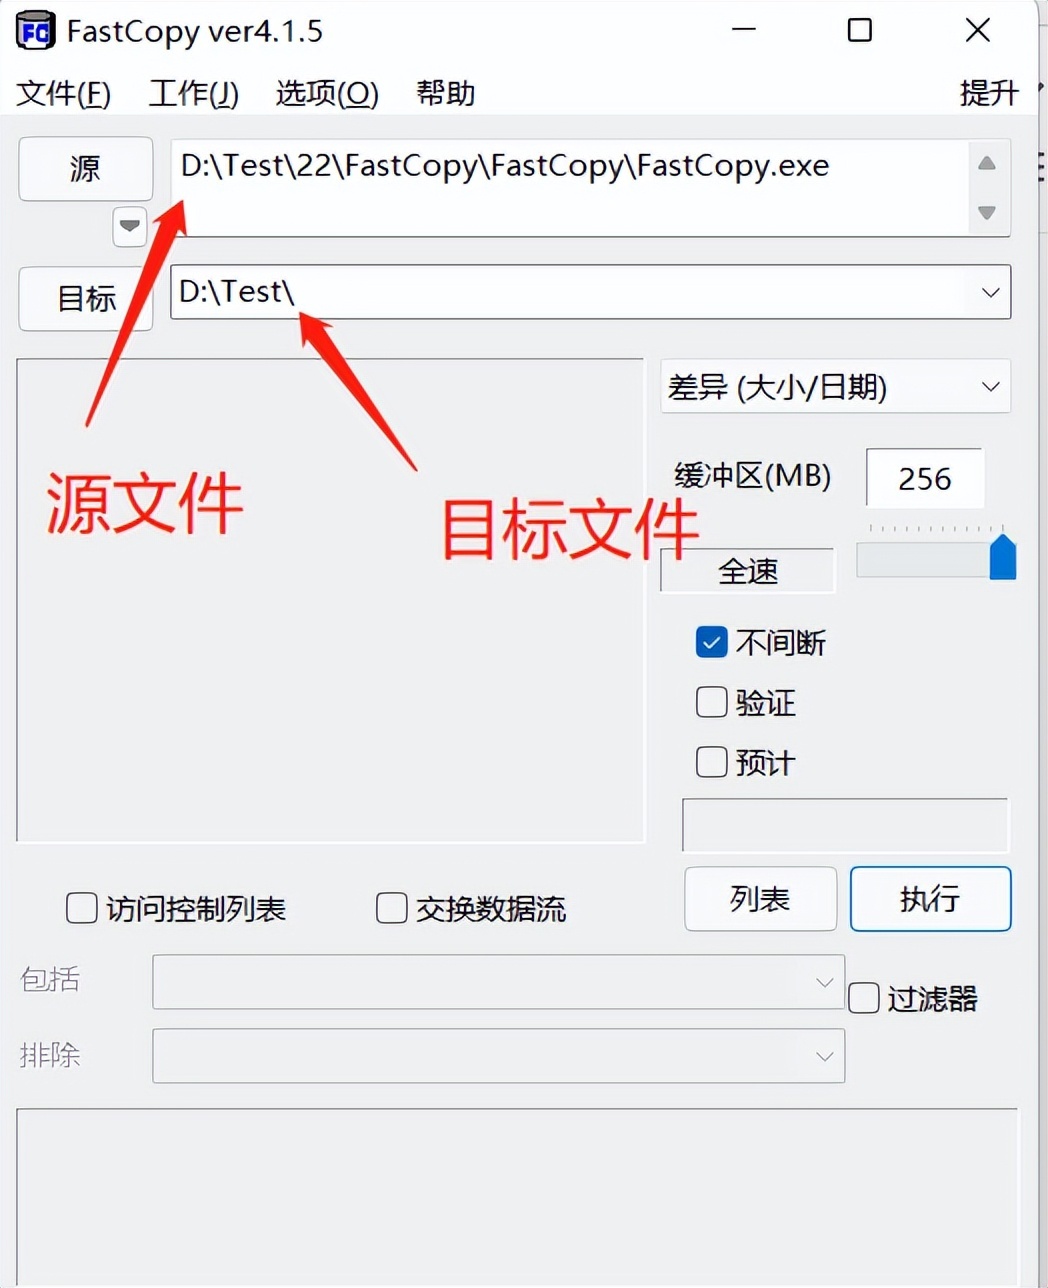The image size is (1048, 1288).
Task: Tick the 访问控制列表 checkbox
Action: click(x=81, y=908)
